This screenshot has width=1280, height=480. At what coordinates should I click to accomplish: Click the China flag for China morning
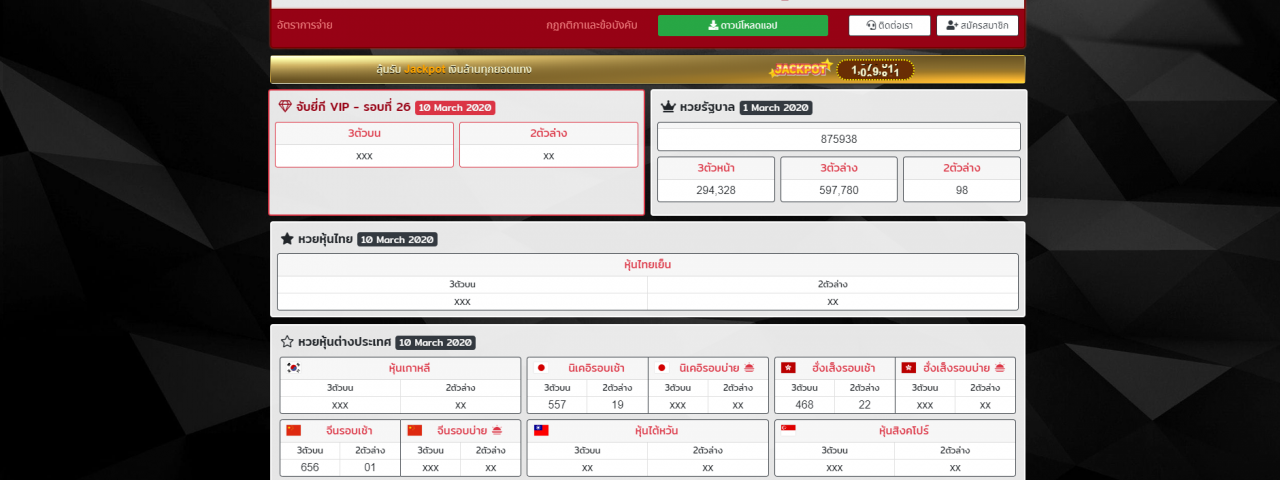(293, 430)
